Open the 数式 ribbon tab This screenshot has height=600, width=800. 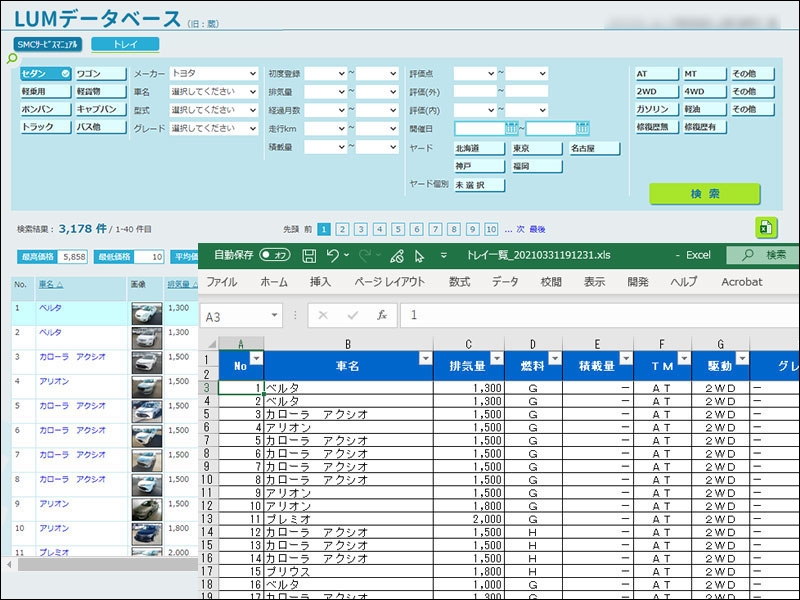click(459, 282)
